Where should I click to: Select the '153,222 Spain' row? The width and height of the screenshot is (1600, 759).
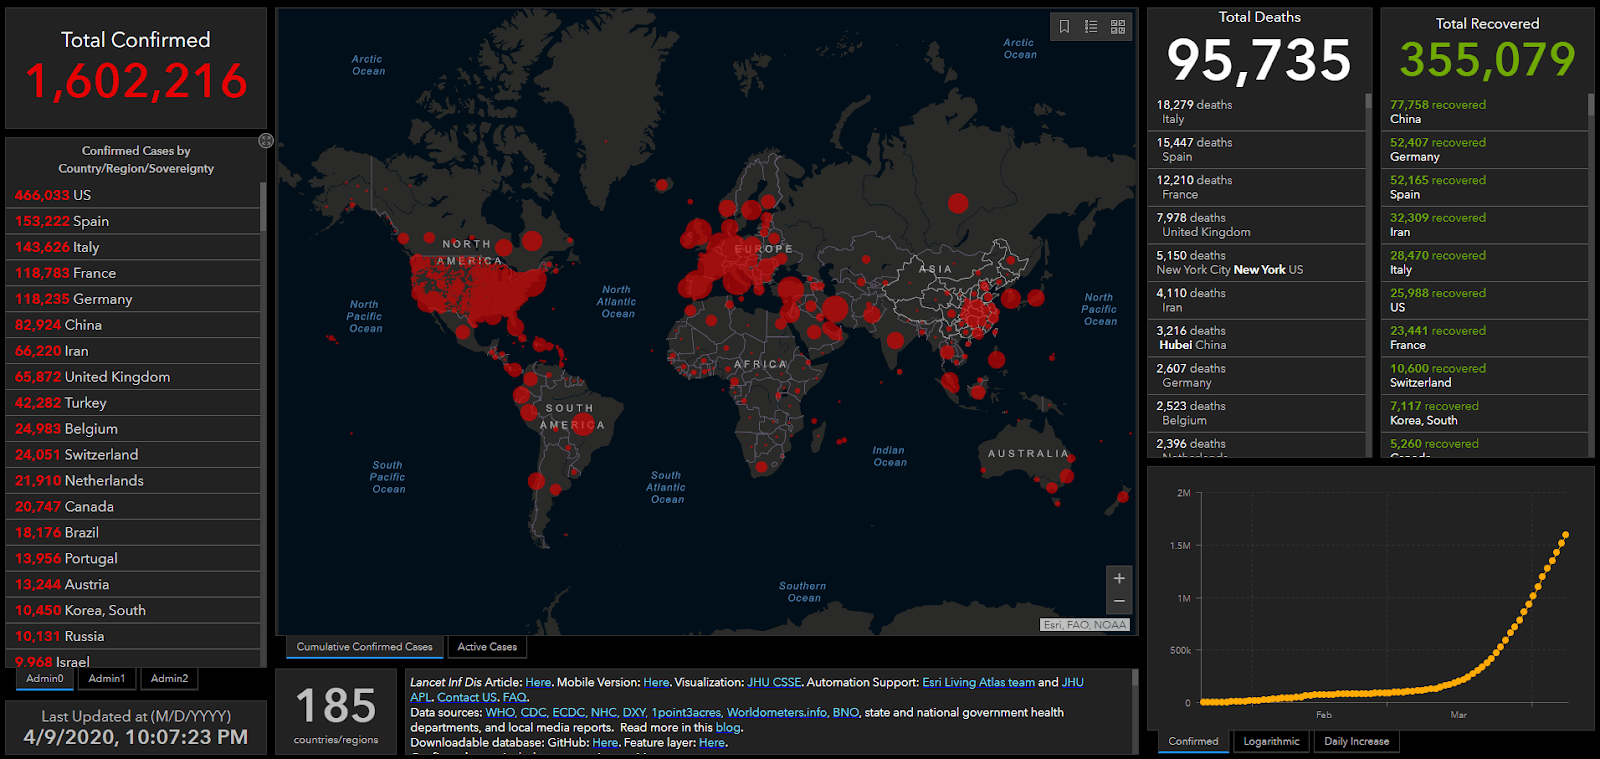134,221
